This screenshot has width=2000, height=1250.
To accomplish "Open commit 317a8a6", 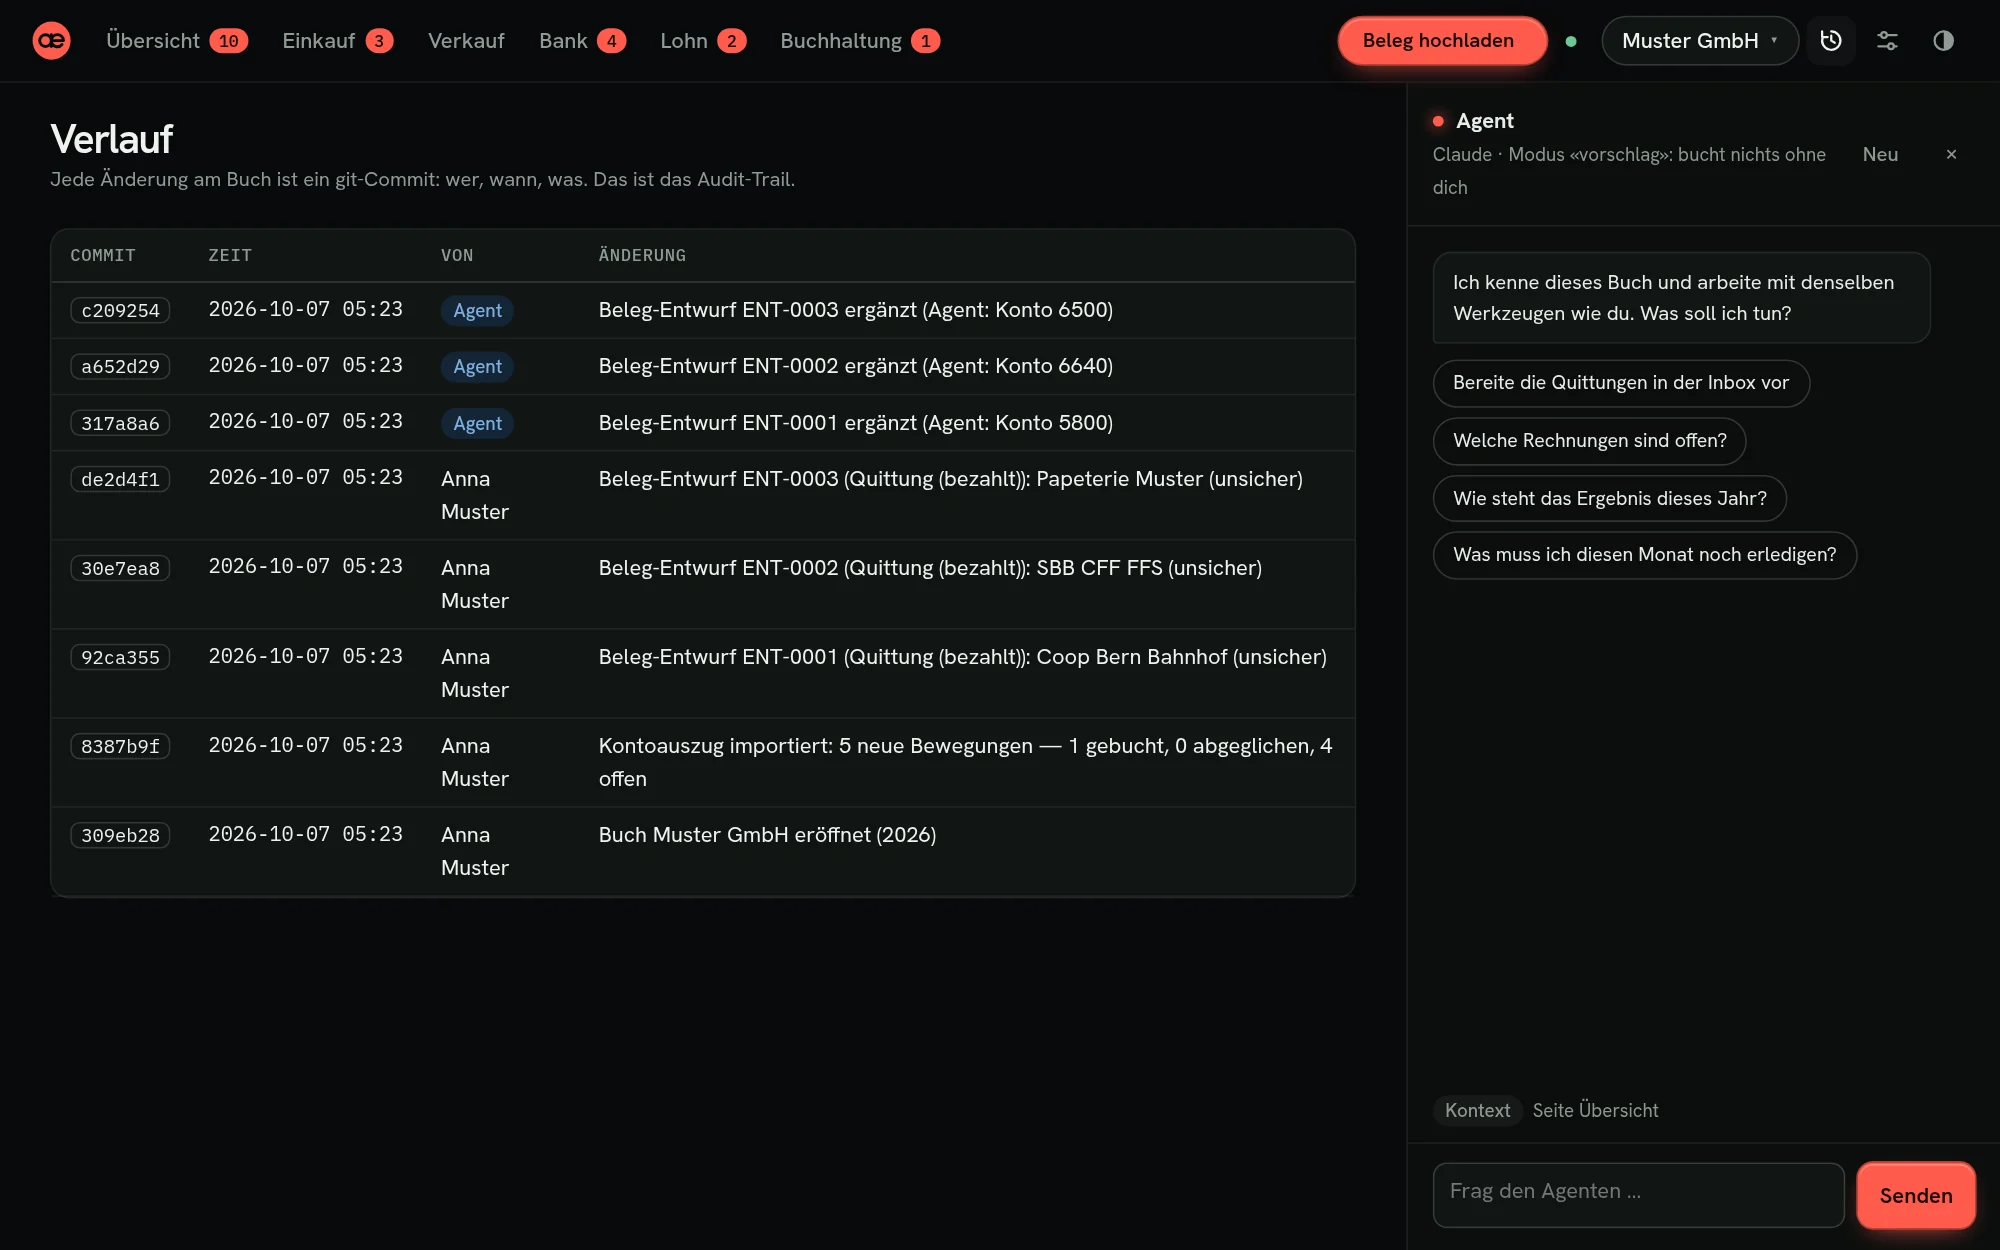I will pyautogui.click(x=120, y=423).
